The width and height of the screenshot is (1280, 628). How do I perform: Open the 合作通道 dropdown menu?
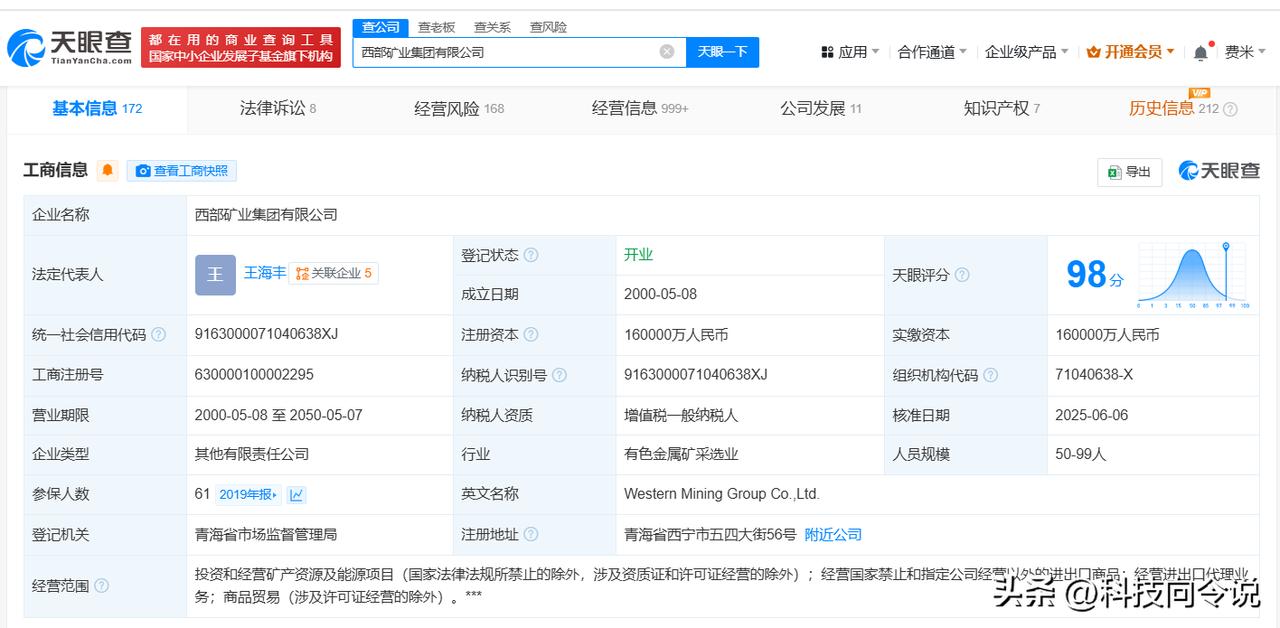tap(932, 52)
